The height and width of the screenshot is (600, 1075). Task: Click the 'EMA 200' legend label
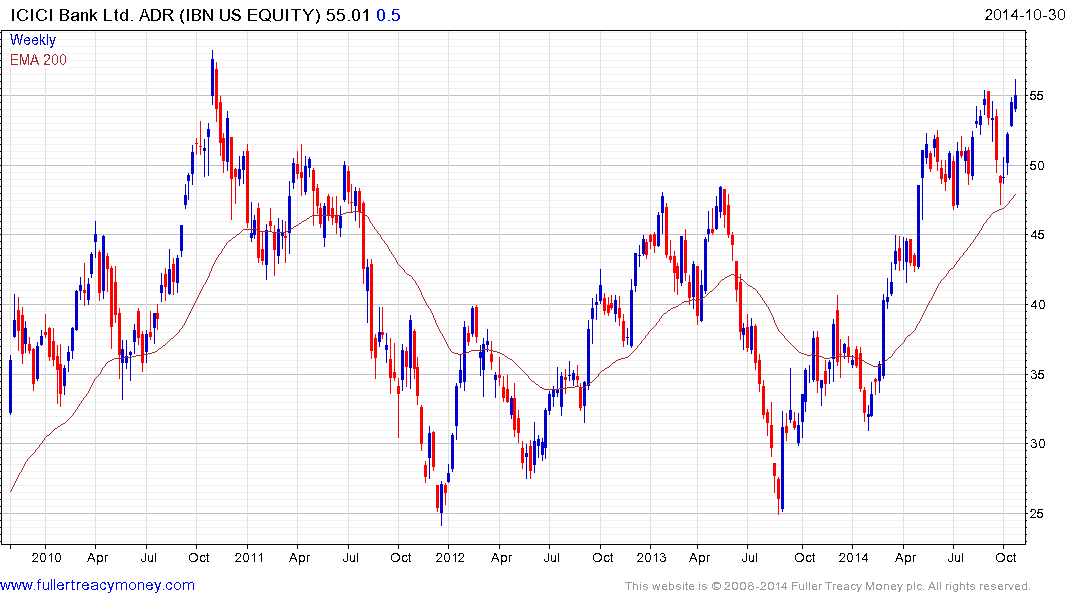point(38,60)
